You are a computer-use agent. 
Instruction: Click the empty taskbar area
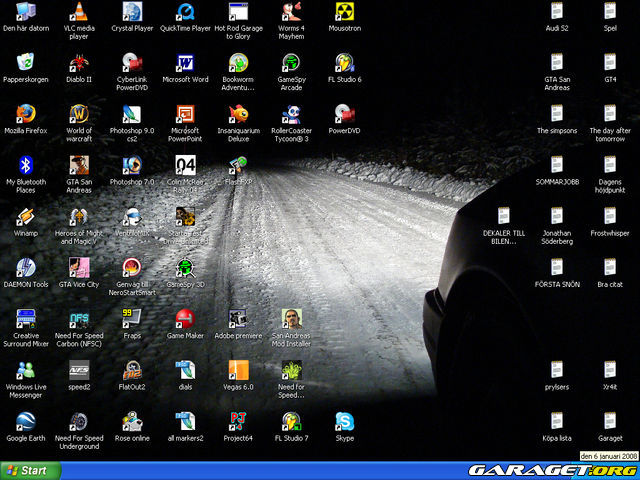(300, 470)
